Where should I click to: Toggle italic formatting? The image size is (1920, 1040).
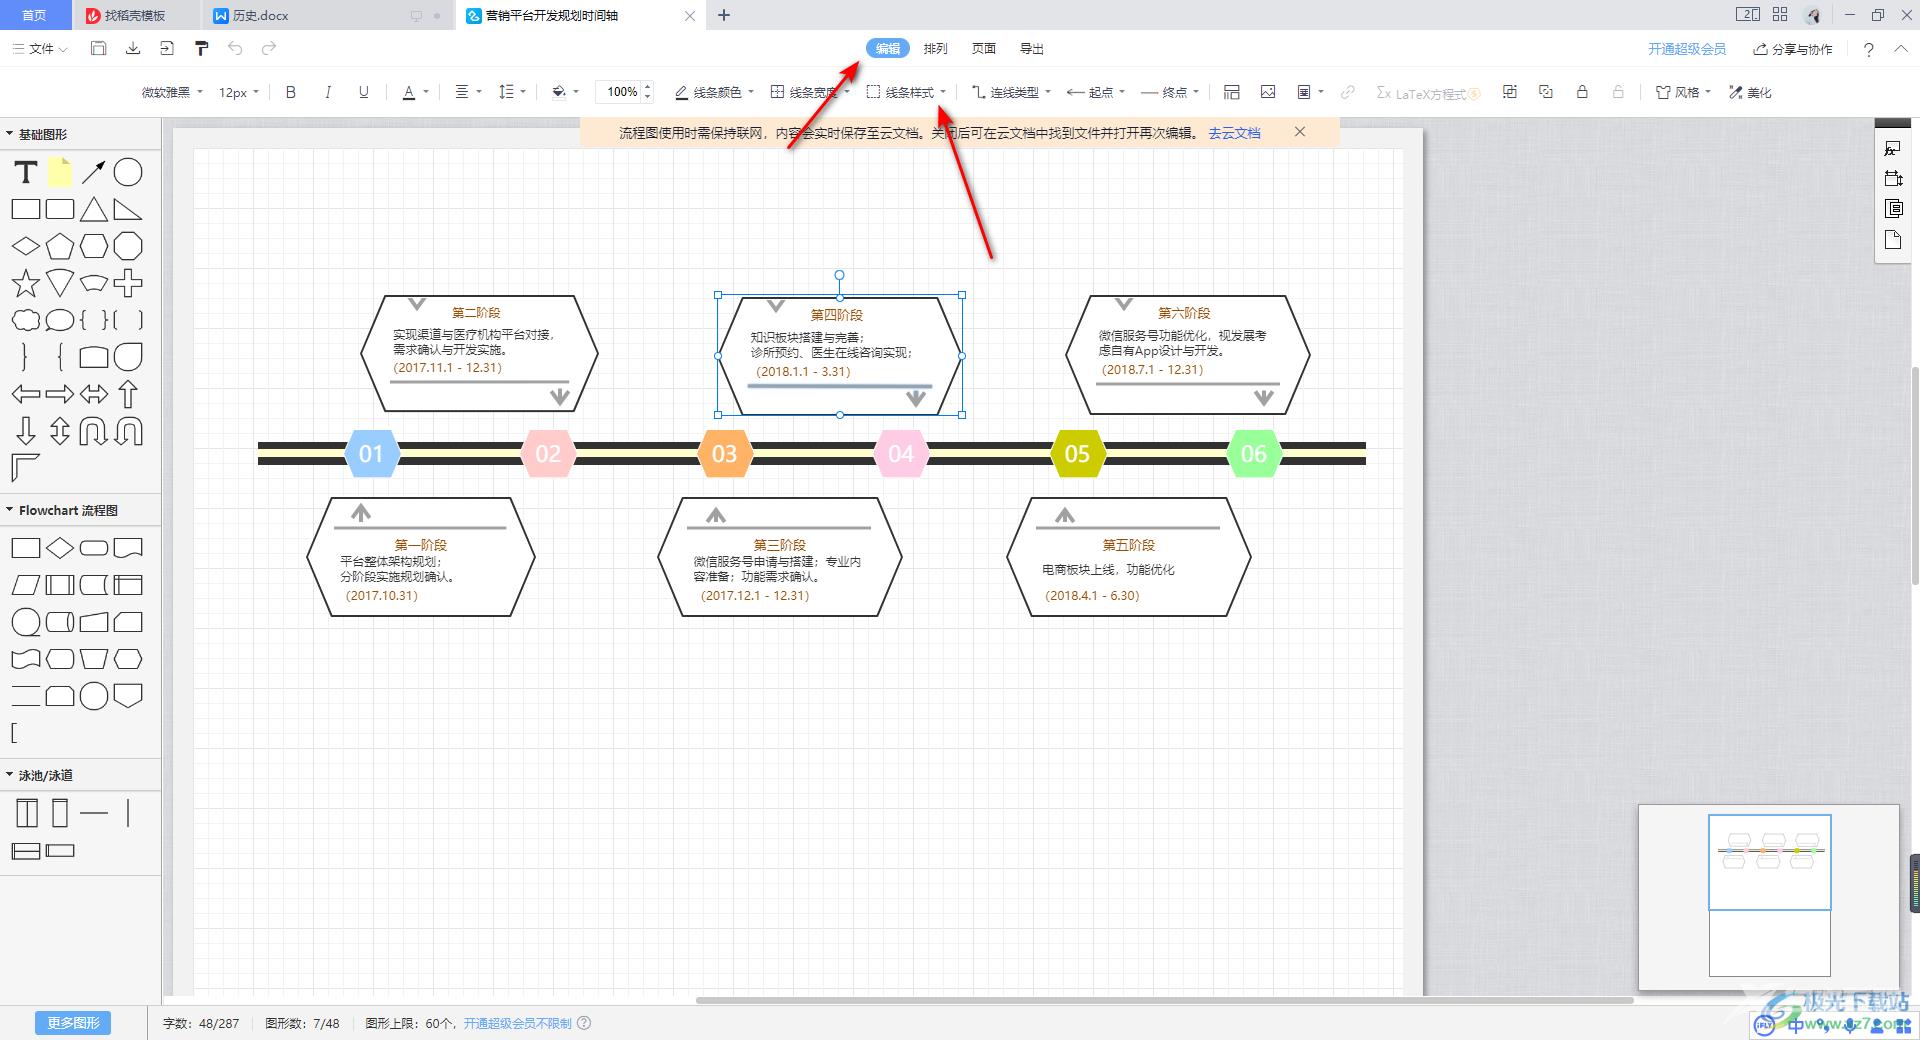click(327, 92)
